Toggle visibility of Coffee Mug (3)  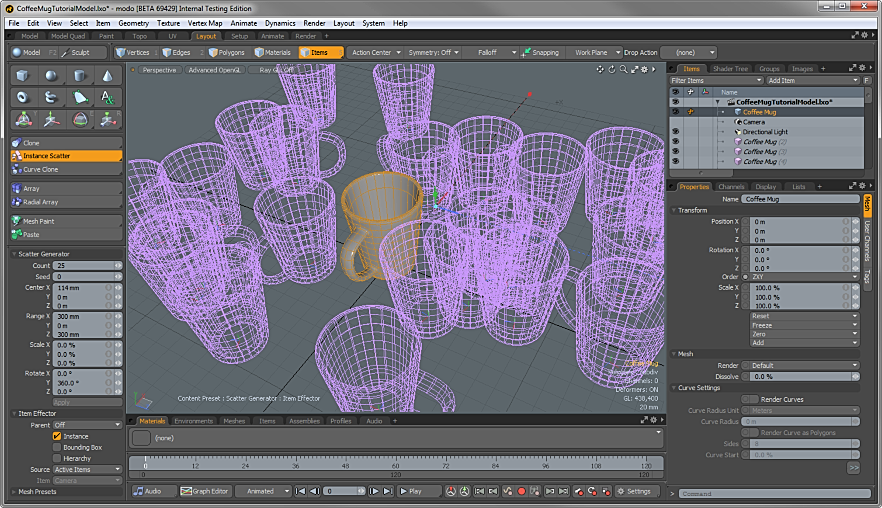click(x=675, y=151)
